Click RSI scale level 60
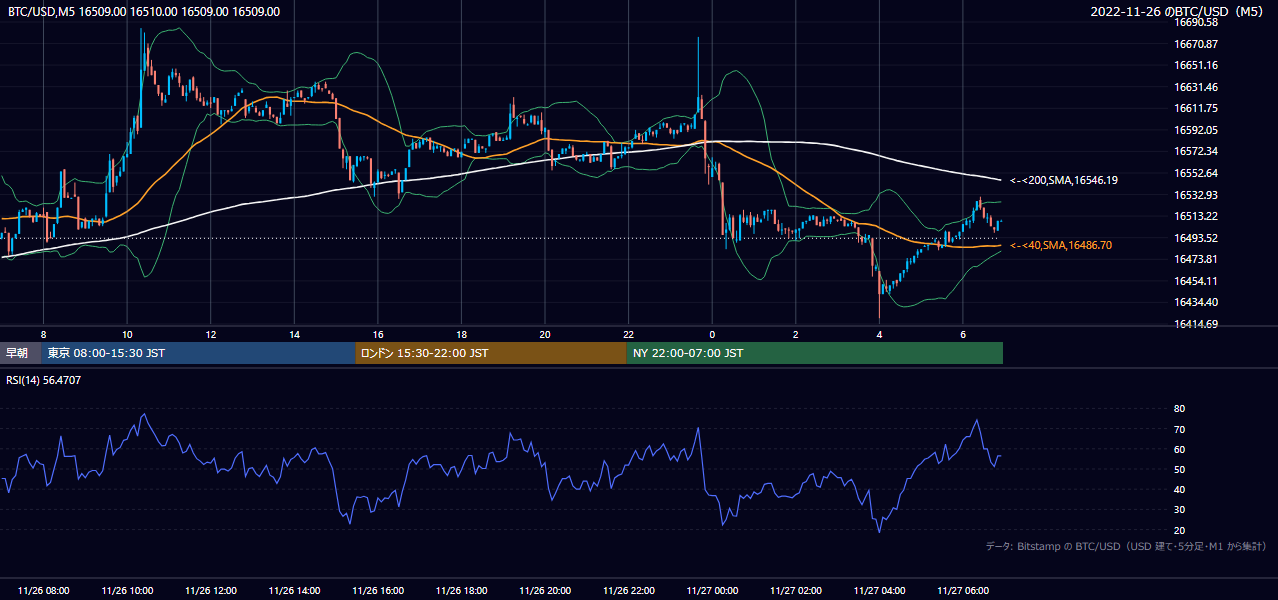Screen dimensions: 1278x600 click(x=1180, y=449)
